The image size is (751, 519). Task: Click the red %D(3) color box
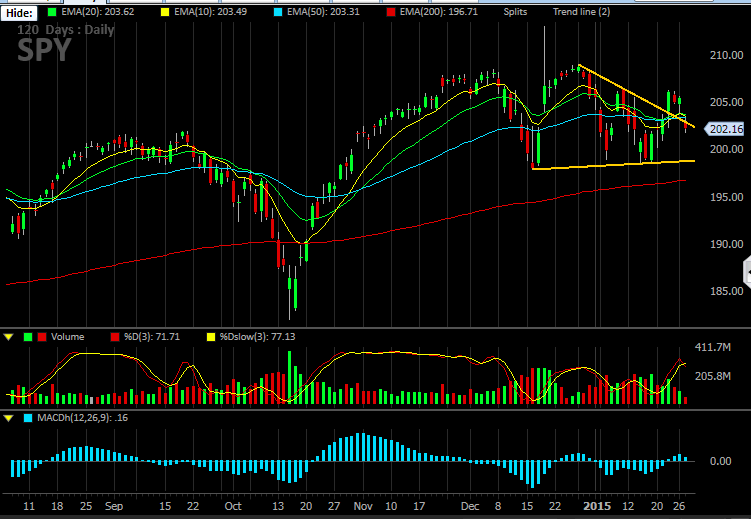point(115,337)
